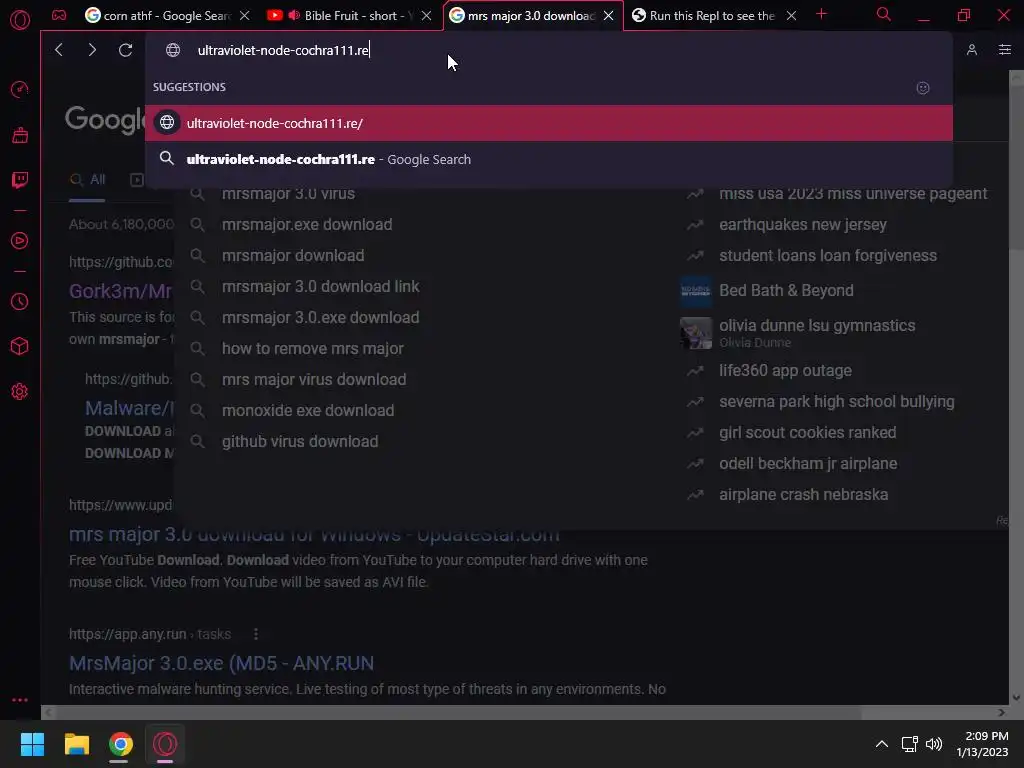The width and height of the screenshot is (1024, 768).
Task: Open a new tab with plus
Action: 822,14
